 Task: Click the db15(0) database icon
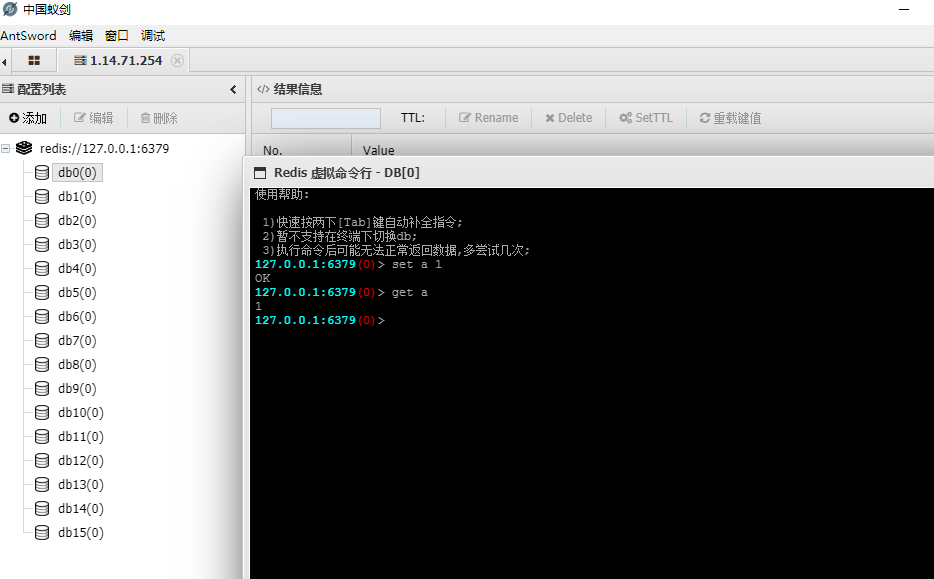(x=42, y=533)
